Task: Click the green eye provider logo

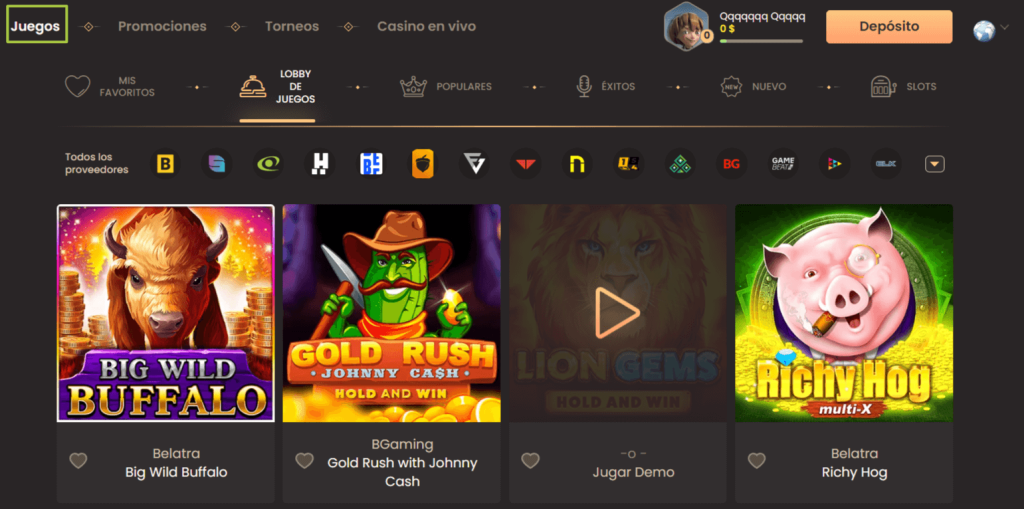Action: tap(268, 164)
